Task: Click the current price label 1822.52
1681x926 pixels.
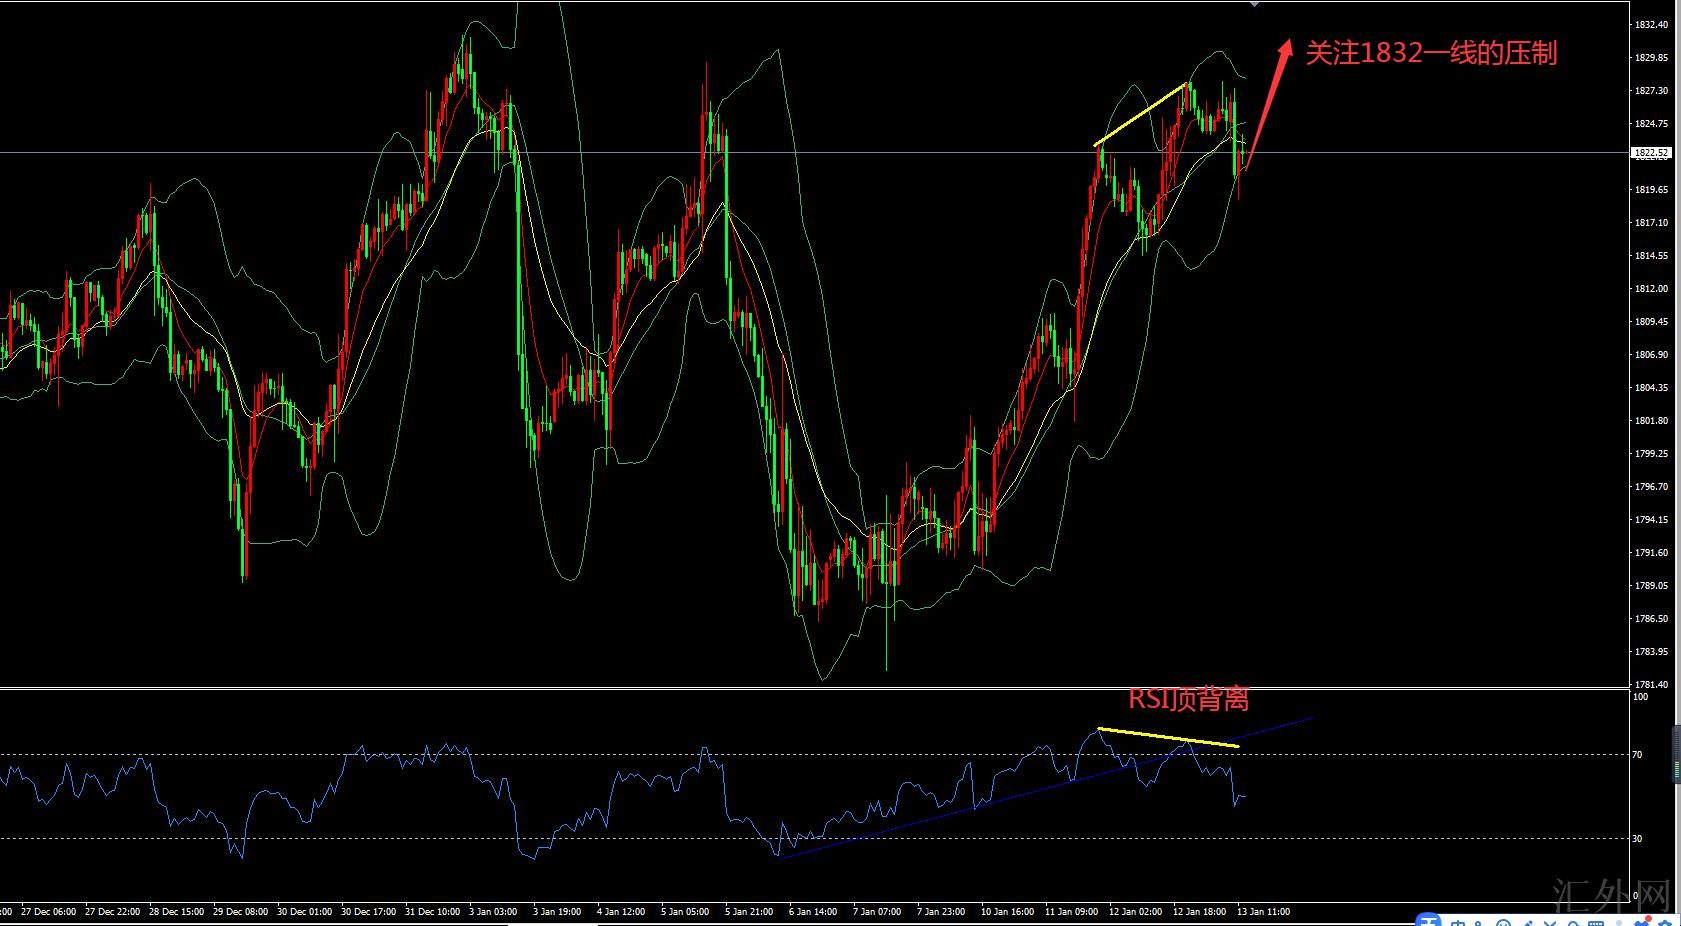Action: point(1650,153)
